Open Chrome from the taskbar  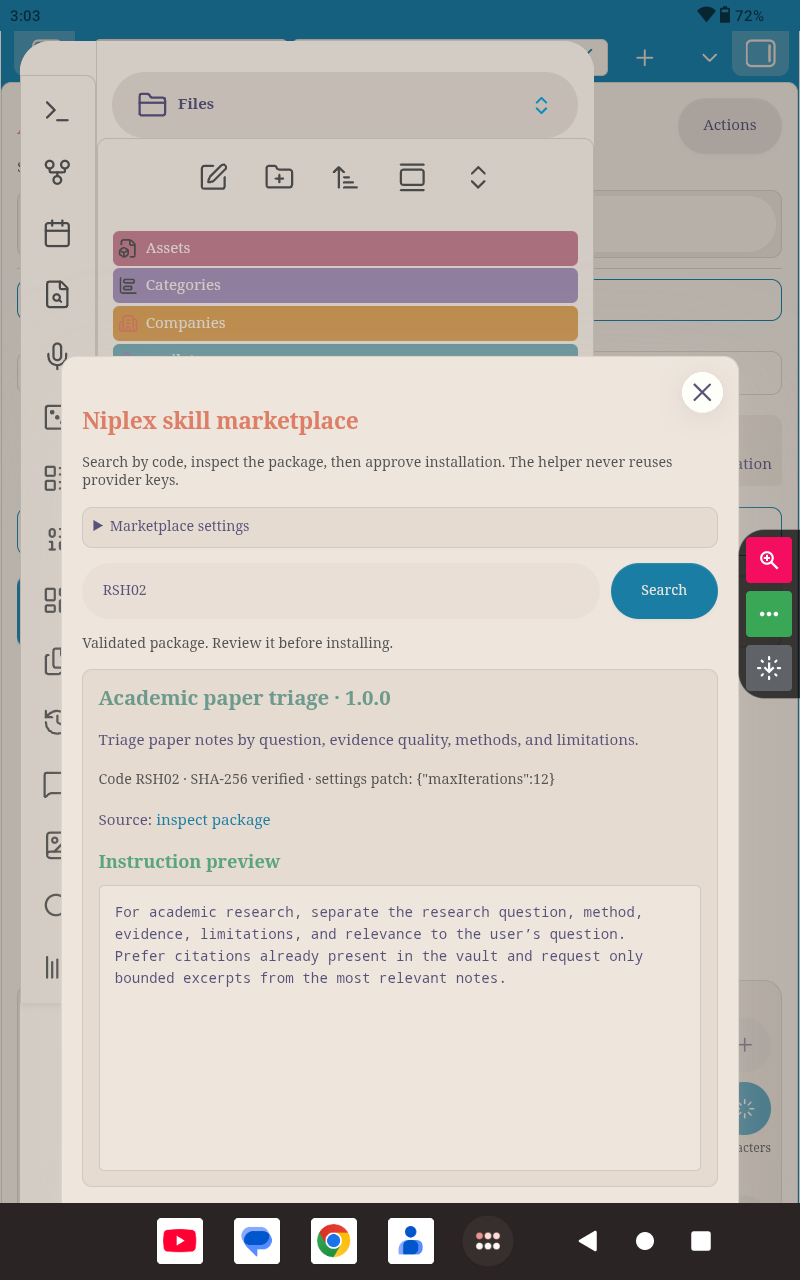[x=334, y=1241]
